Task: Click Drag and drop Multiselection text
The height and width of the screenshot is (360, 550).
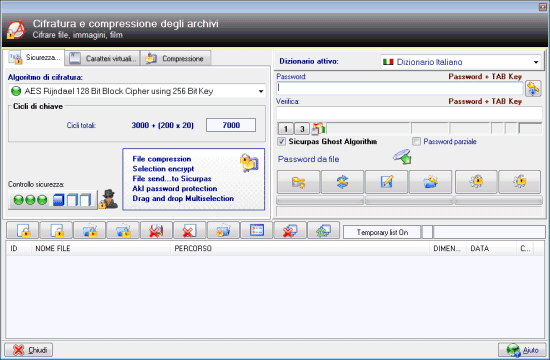Action: (x=183, y=198)
